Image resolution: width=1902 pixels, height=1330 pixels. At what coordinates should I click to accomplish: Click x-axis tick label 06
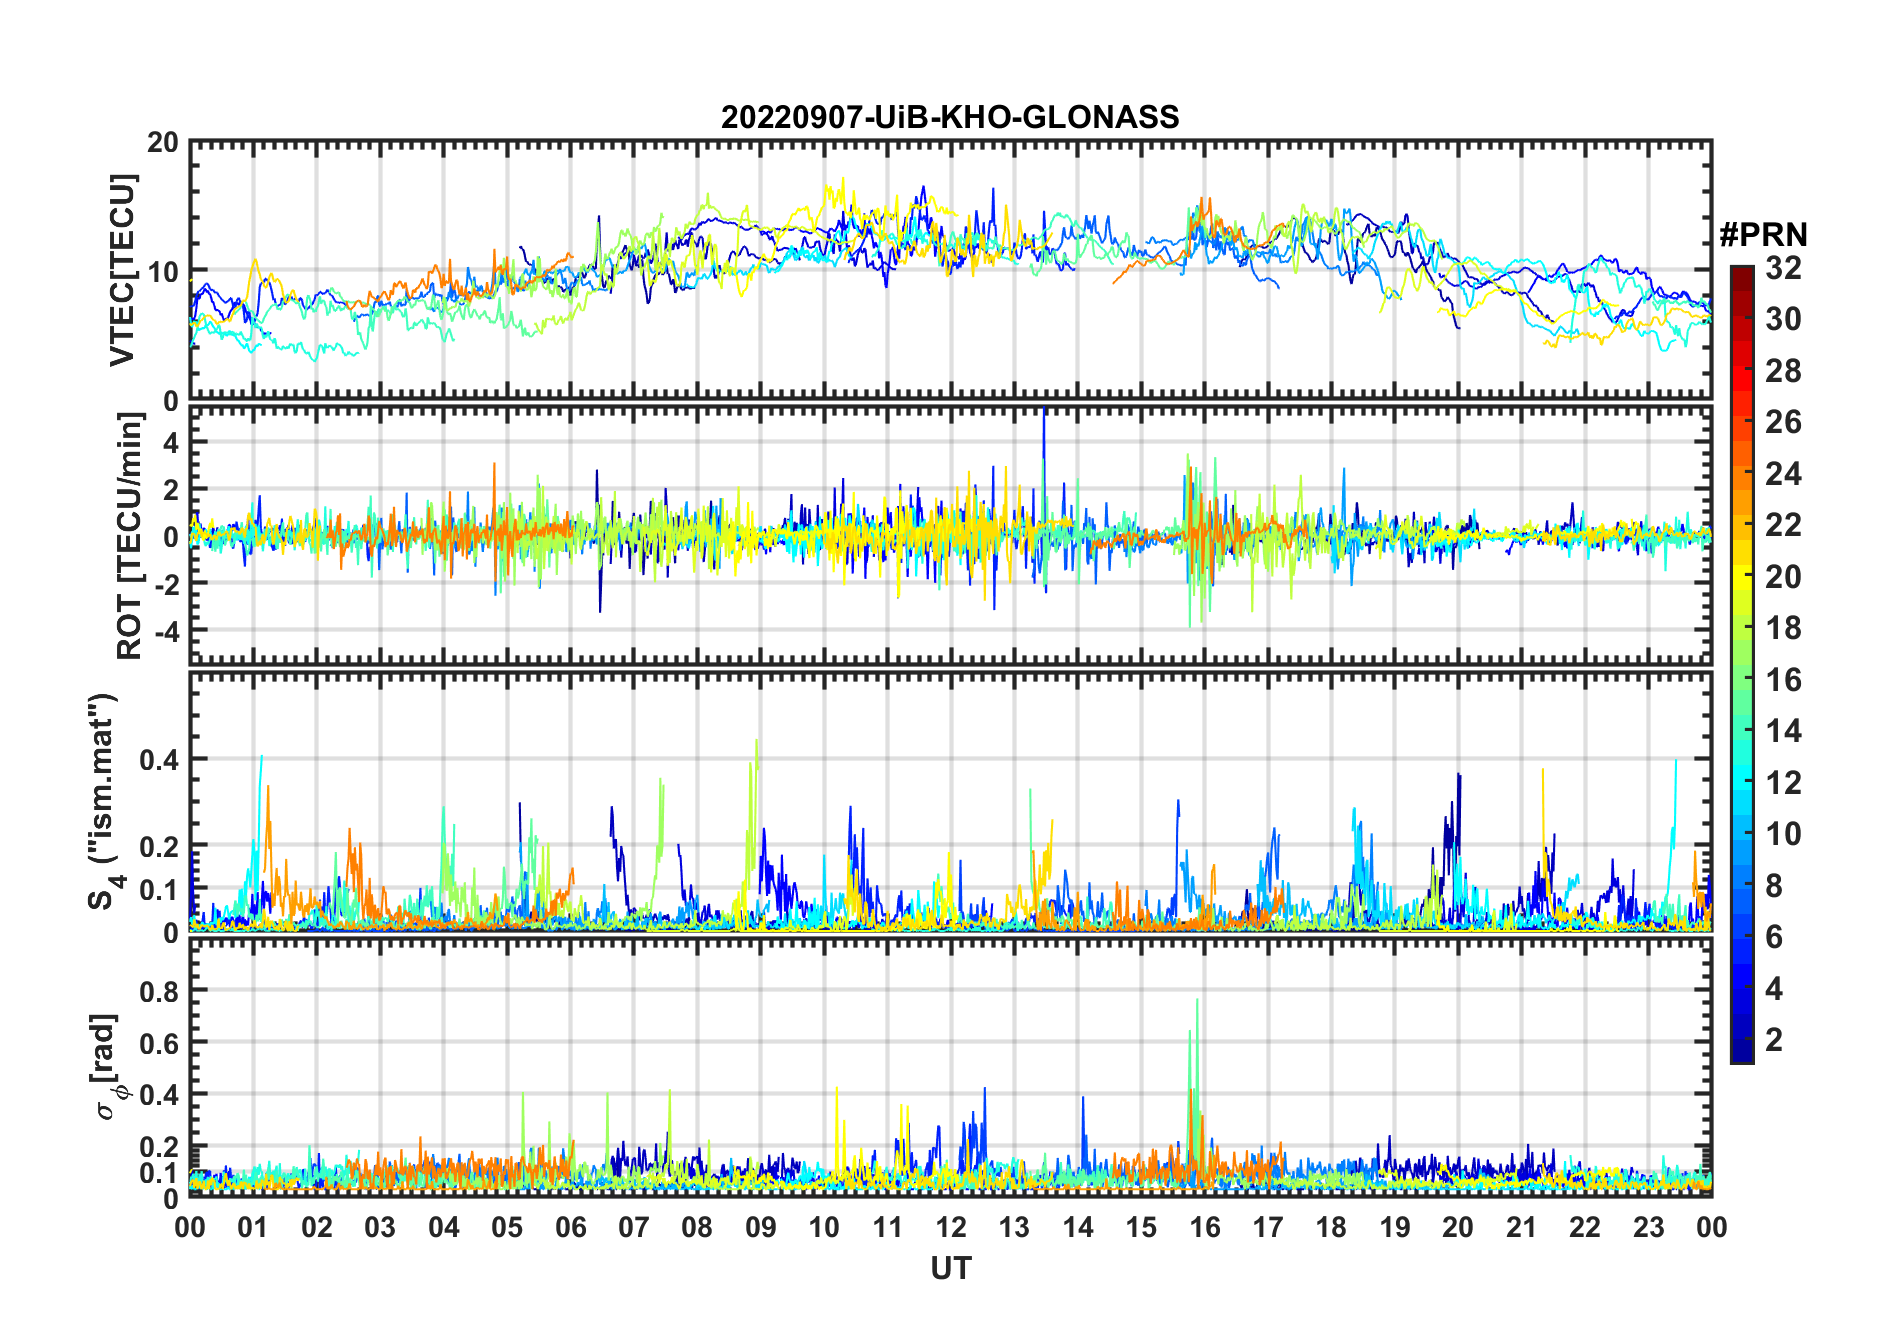570,1227
